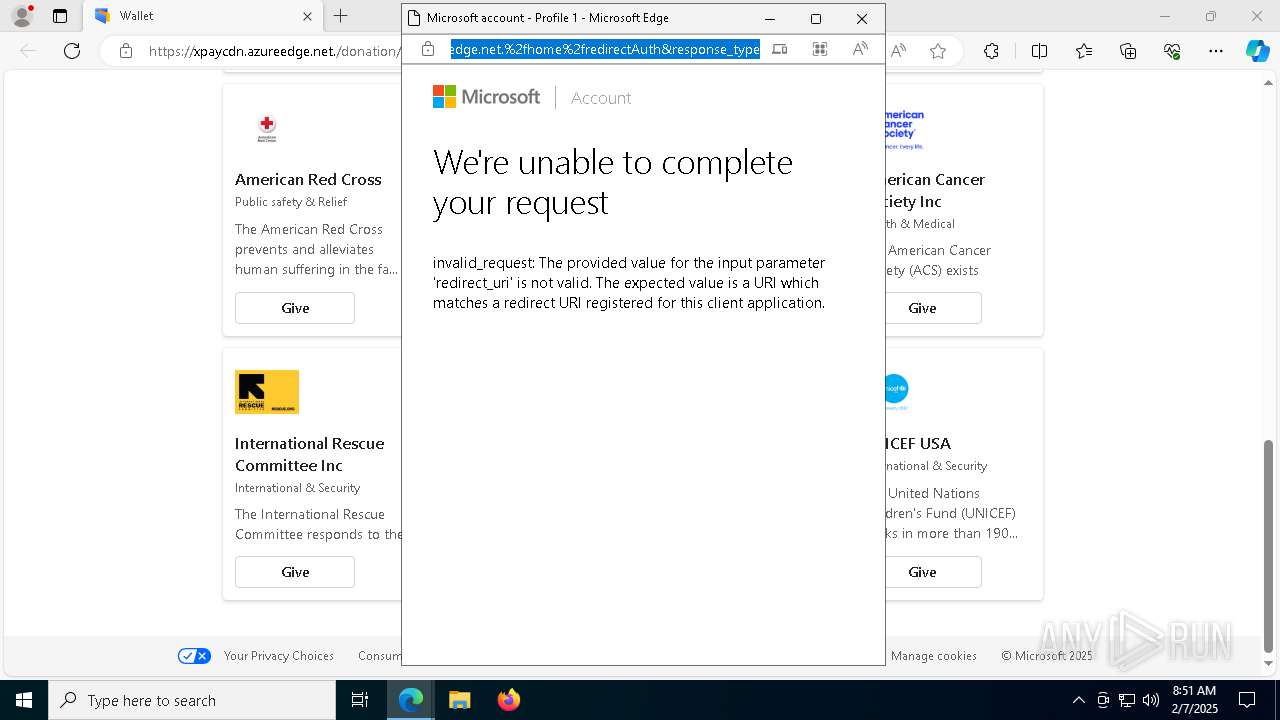
Task: Open Your Privacy Choices link
Action: (x=279, y=656)
